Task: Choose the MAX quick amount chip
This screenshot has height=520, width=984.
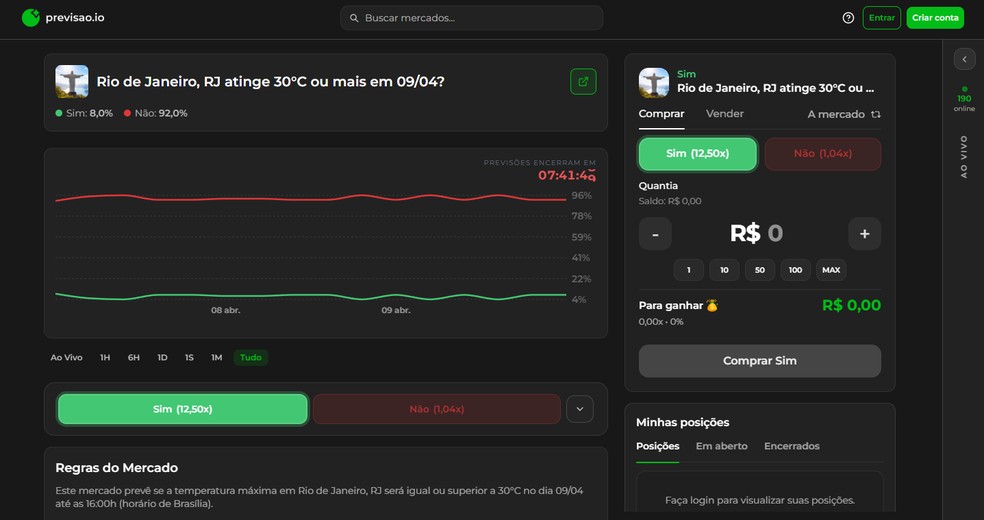Action: pyautogui.click(x=830, y=270)
